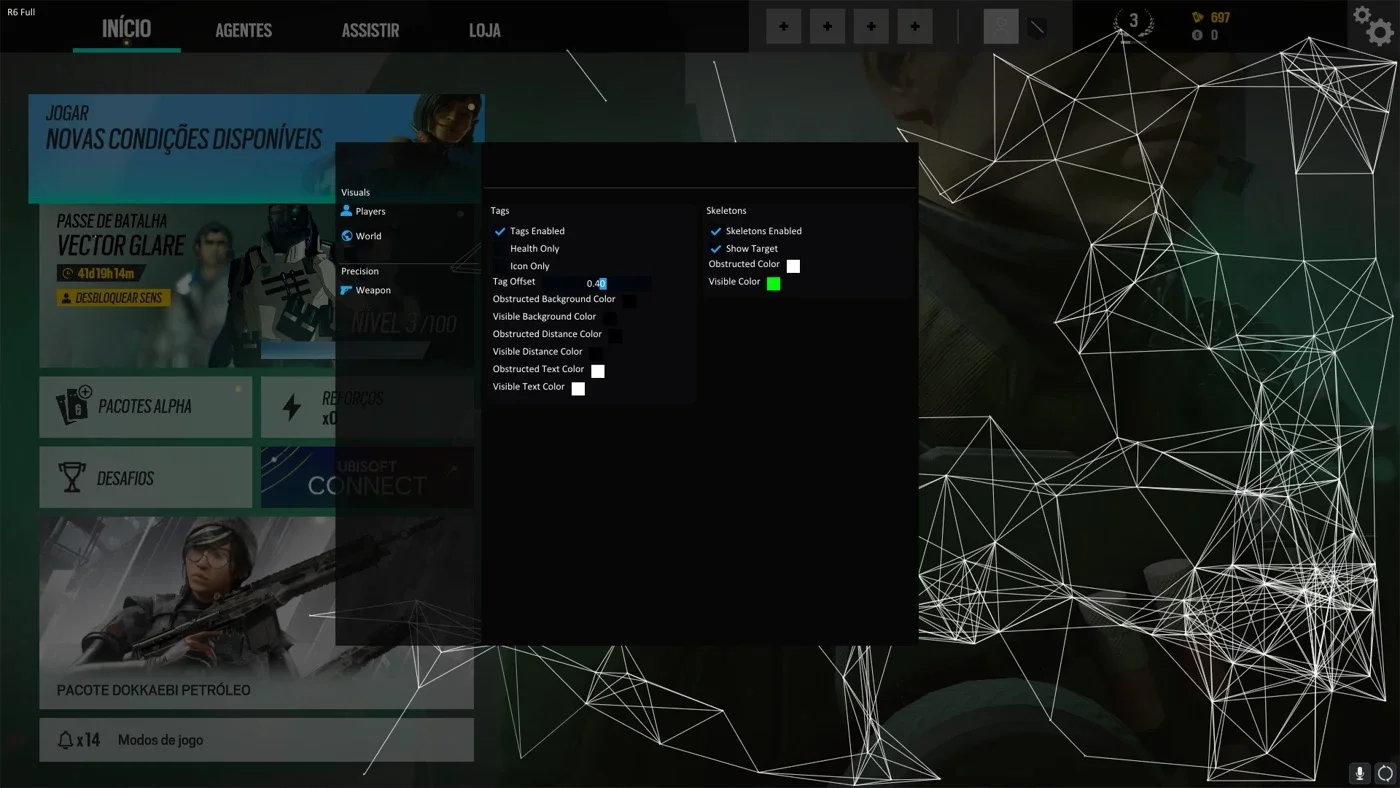Click the Reforços lightning bolt icon
The image size is (1400, 788).
point(292,407)
